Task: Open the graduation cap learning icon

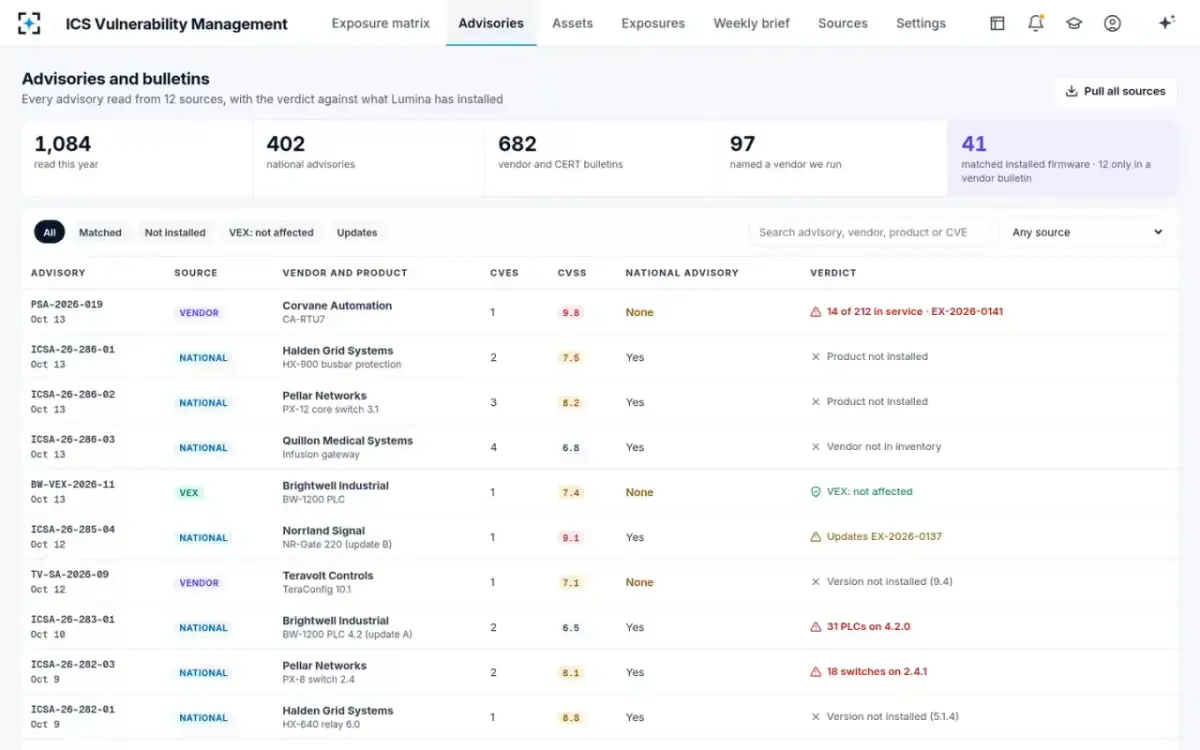Action: click(x=1074, y=23)
